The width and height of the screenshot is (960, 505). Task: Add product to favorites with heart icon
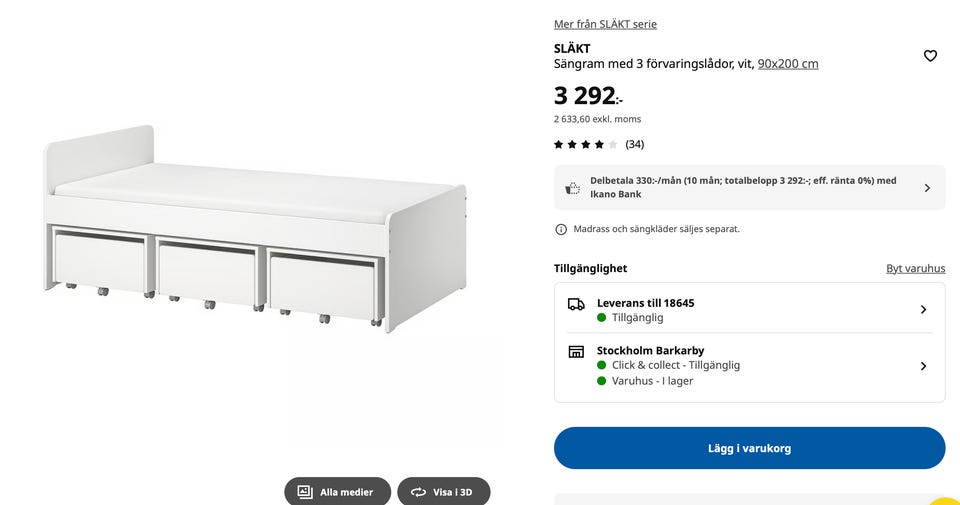coord(930,56)
